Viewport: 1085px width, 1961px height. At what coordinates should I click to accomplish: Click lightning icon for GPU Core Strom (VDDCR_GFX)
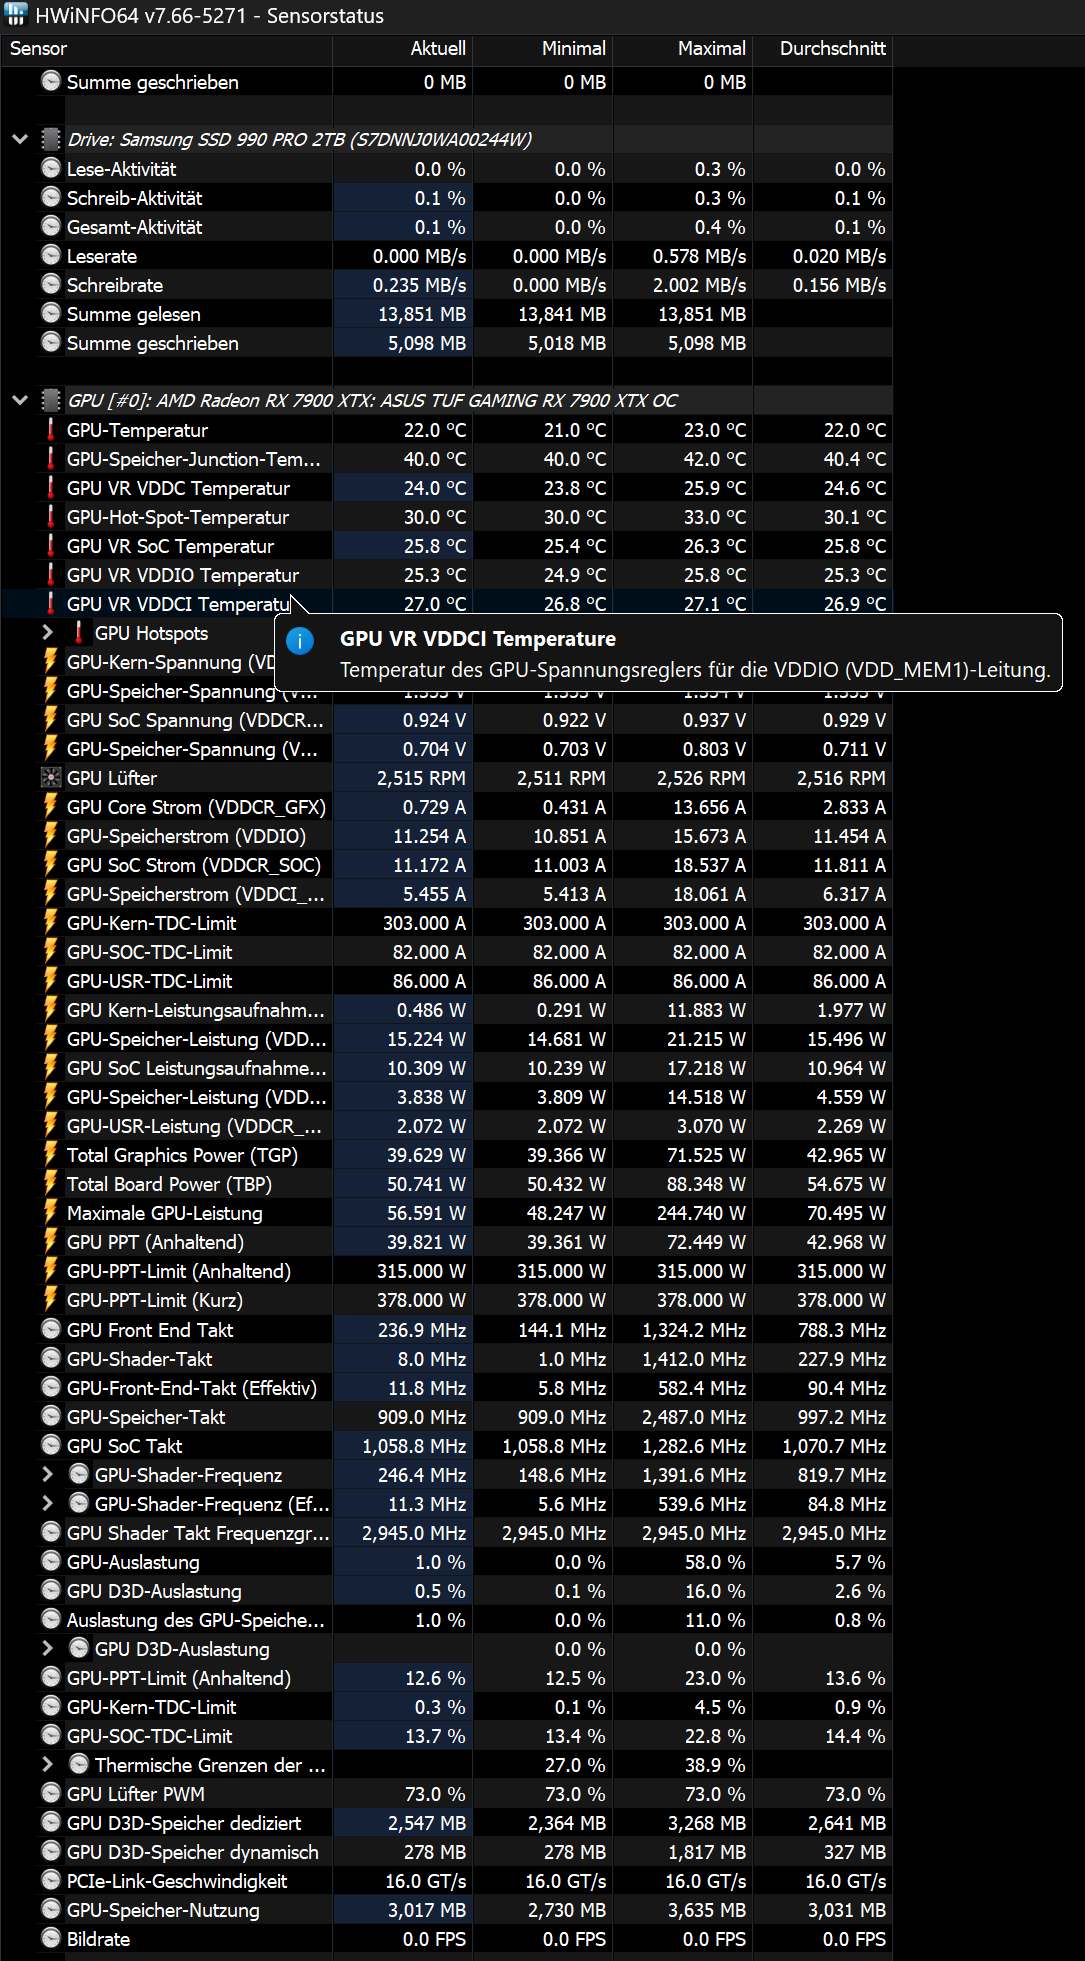51,806
